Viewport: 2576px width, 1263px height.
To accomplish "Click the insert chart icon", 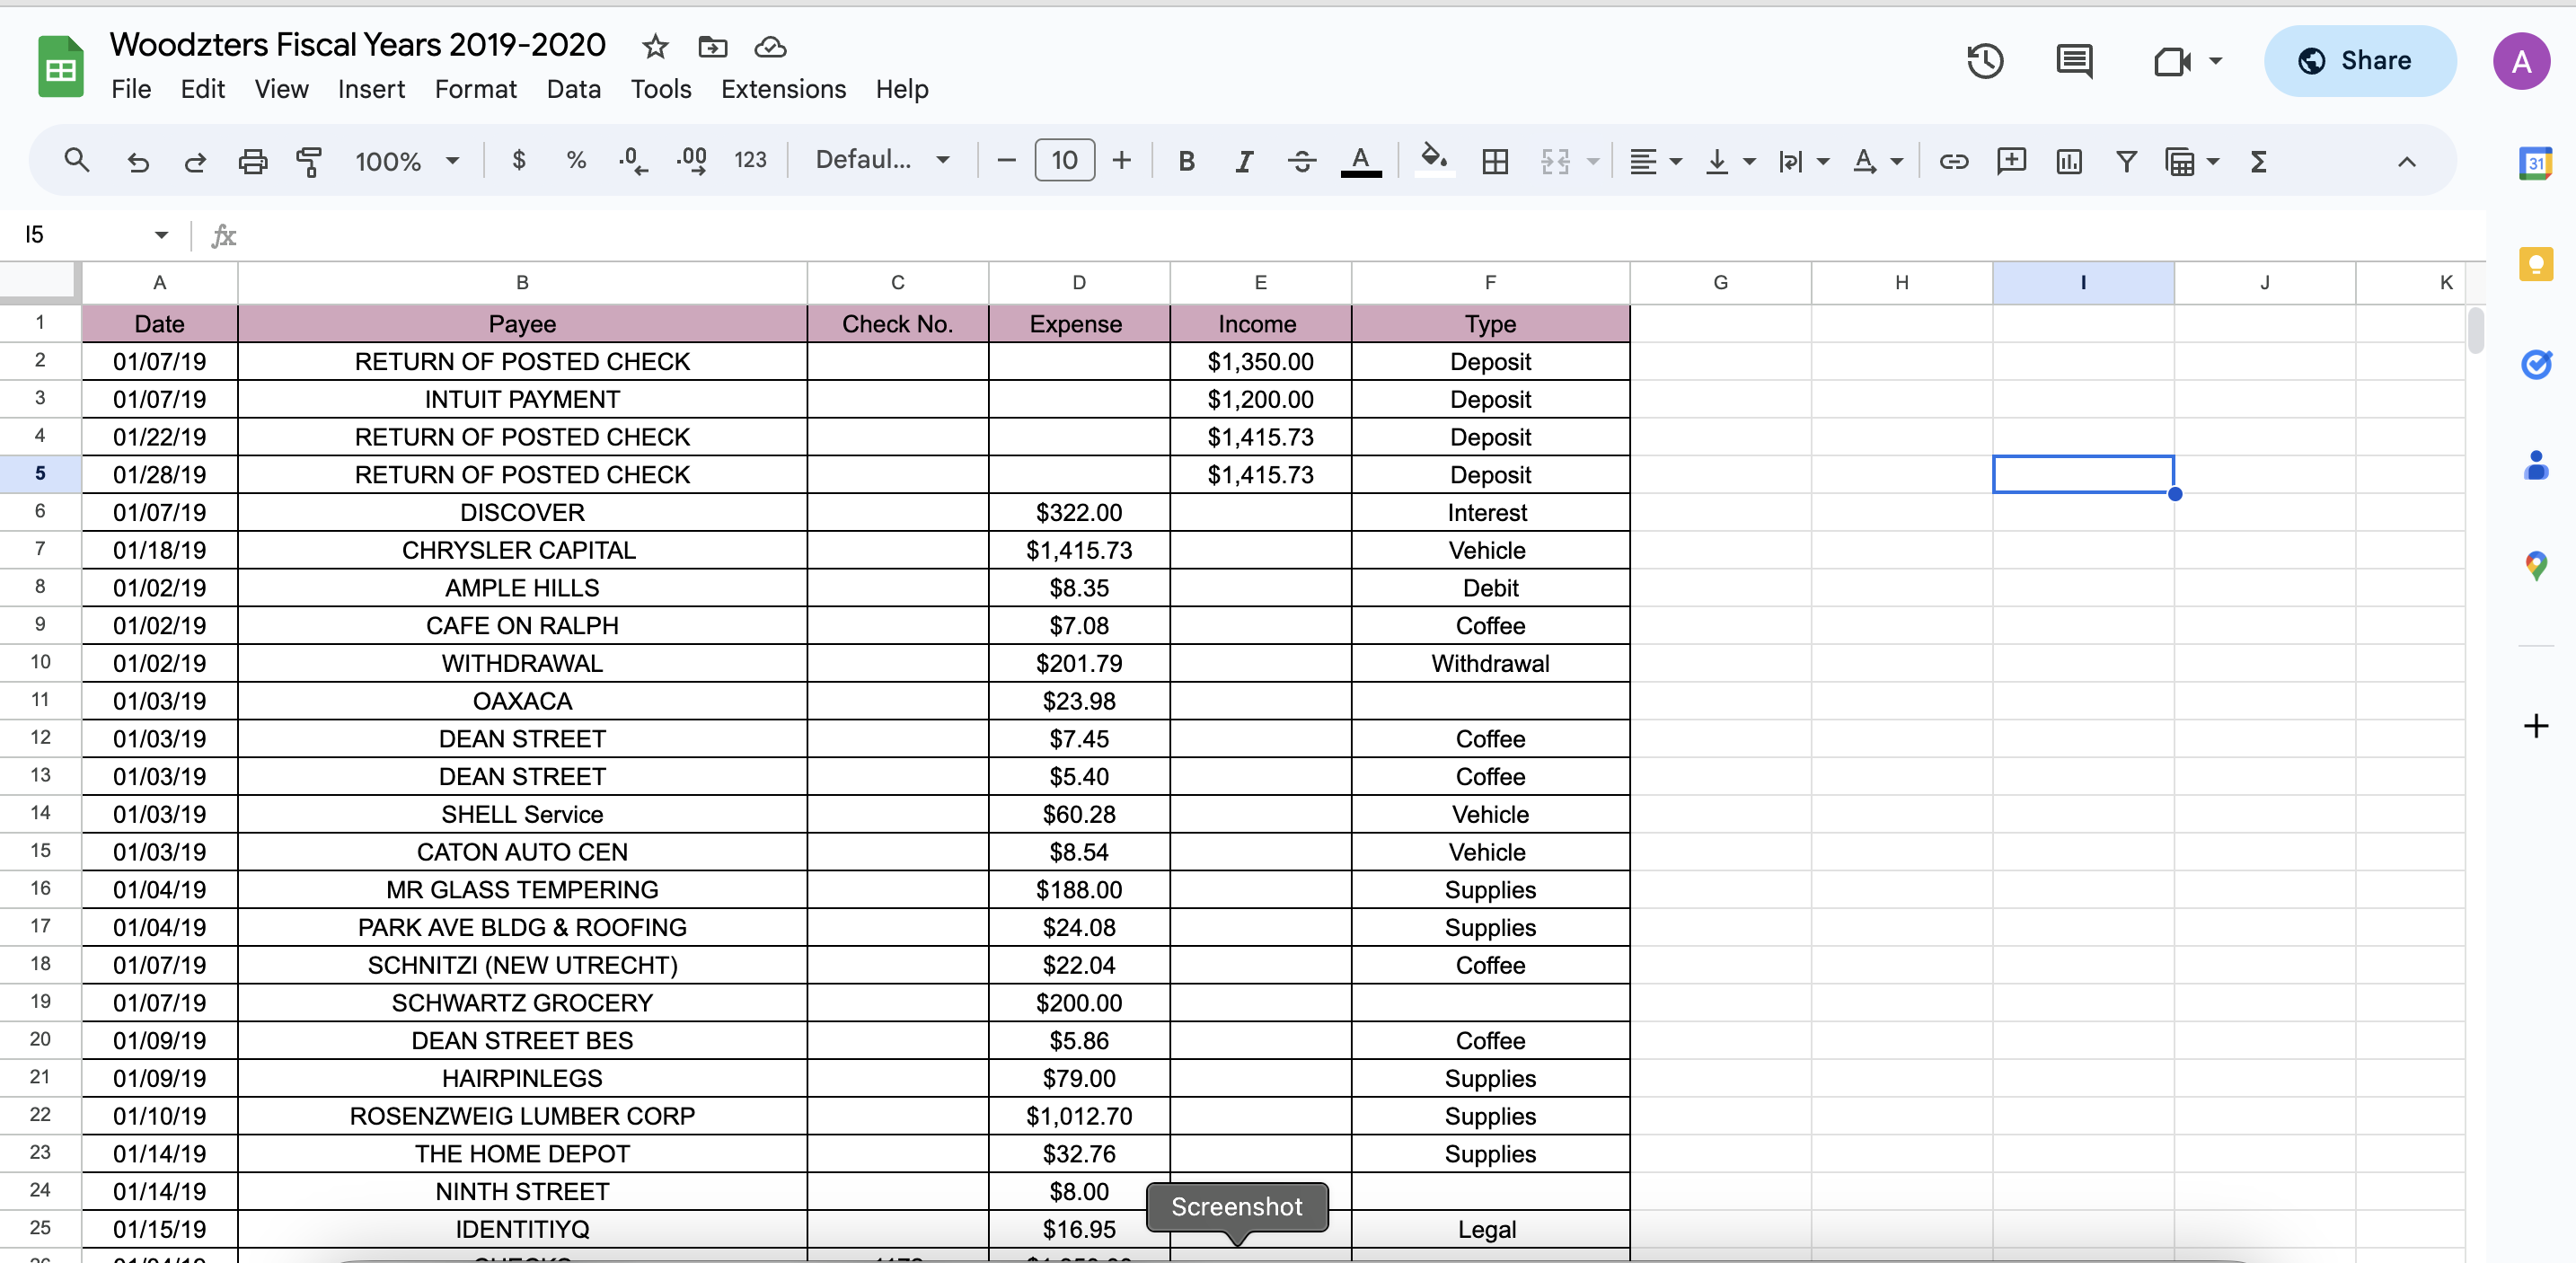I will (2068, 161).
